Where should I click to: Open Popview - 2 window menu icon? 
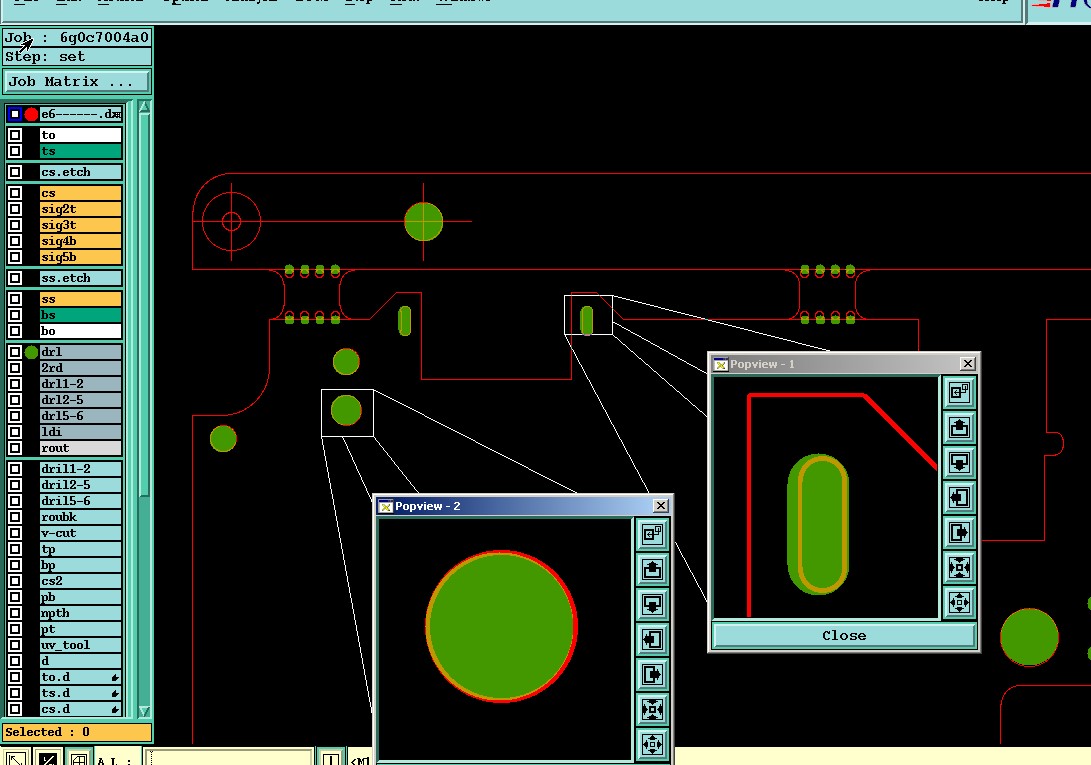pyautogui.click(x=385, y=506)
